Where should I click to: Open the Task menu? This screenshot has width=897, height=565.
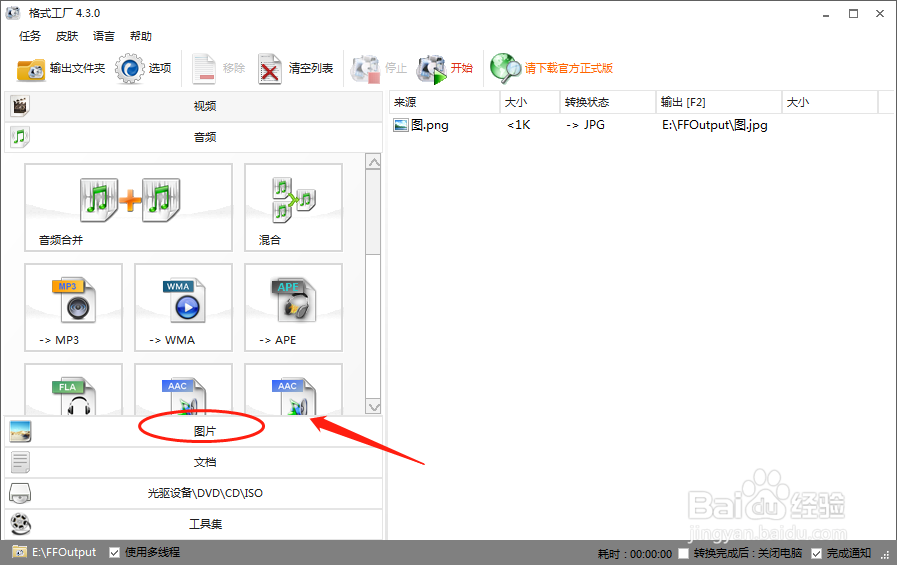pos(30,36)
